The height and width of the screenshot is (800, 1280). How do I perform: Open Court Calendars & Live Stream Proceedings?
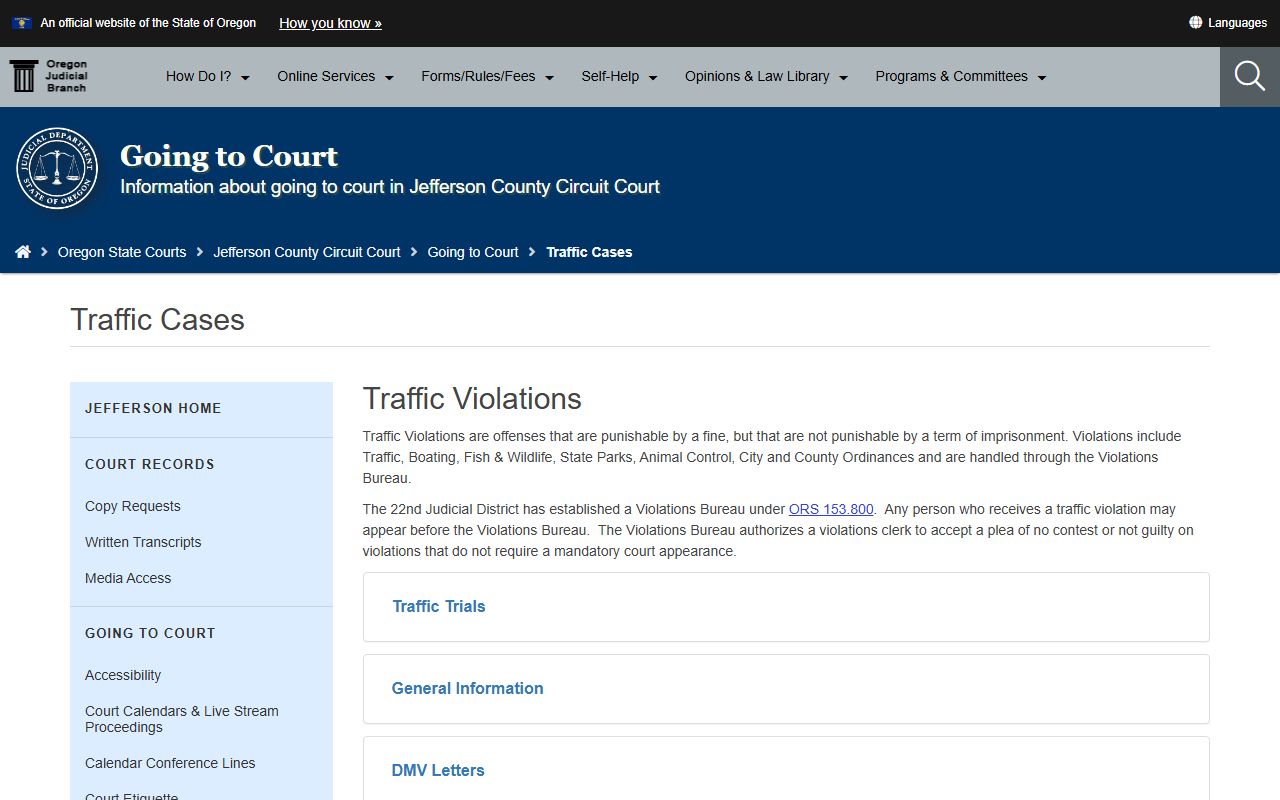[x=182, y=719]
